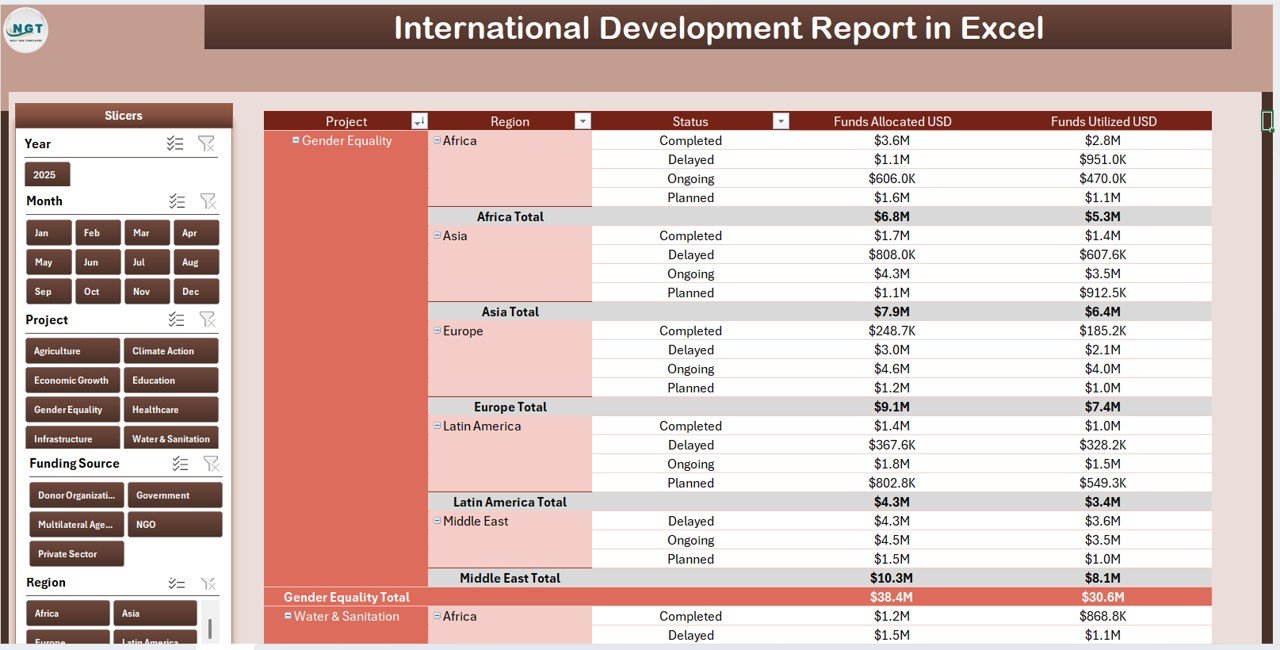Toggle multi-select in Region slicer
Viewport: 1280px width, 650px height.
pos(176,583)
